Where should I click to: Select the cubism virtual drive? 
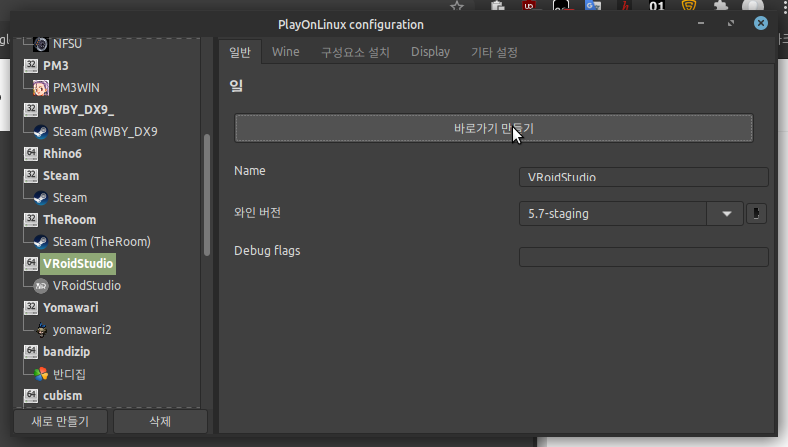(x=62, y=396)
